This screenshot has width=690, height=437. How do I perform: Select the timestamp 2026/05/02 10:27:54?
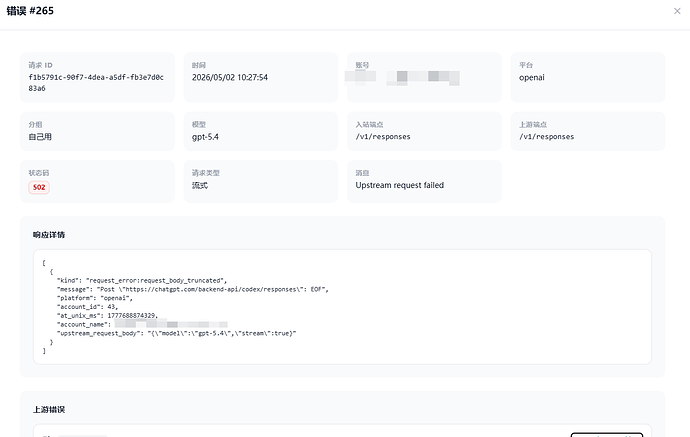230,77
